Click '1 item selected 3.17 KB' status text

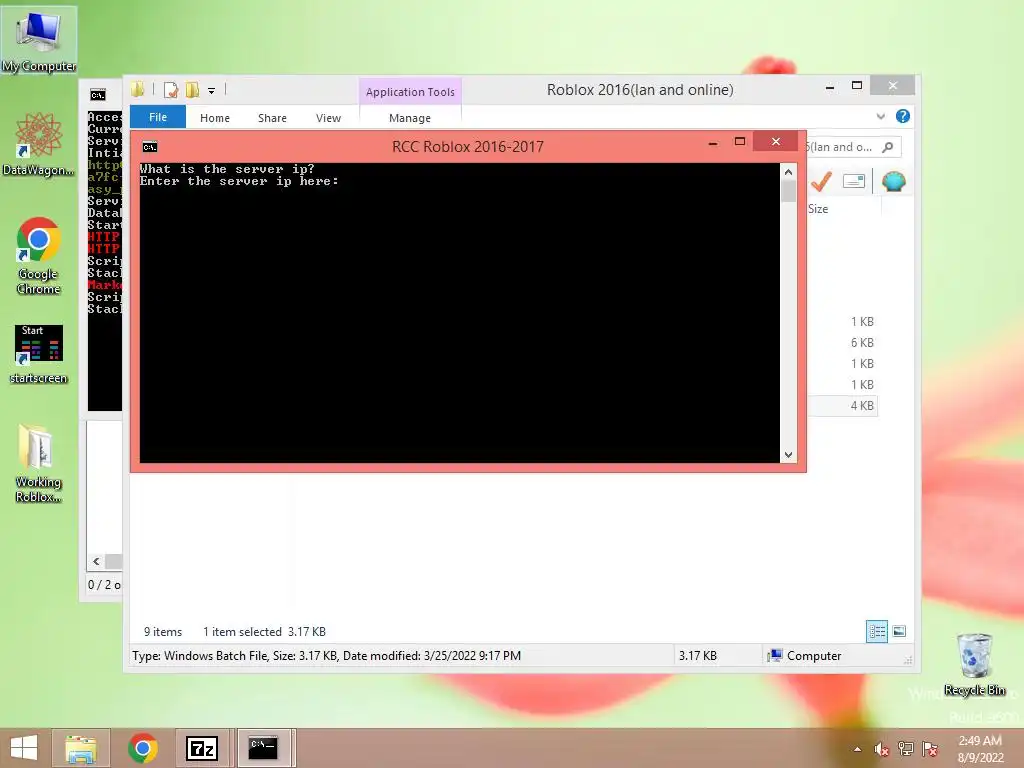264,632
